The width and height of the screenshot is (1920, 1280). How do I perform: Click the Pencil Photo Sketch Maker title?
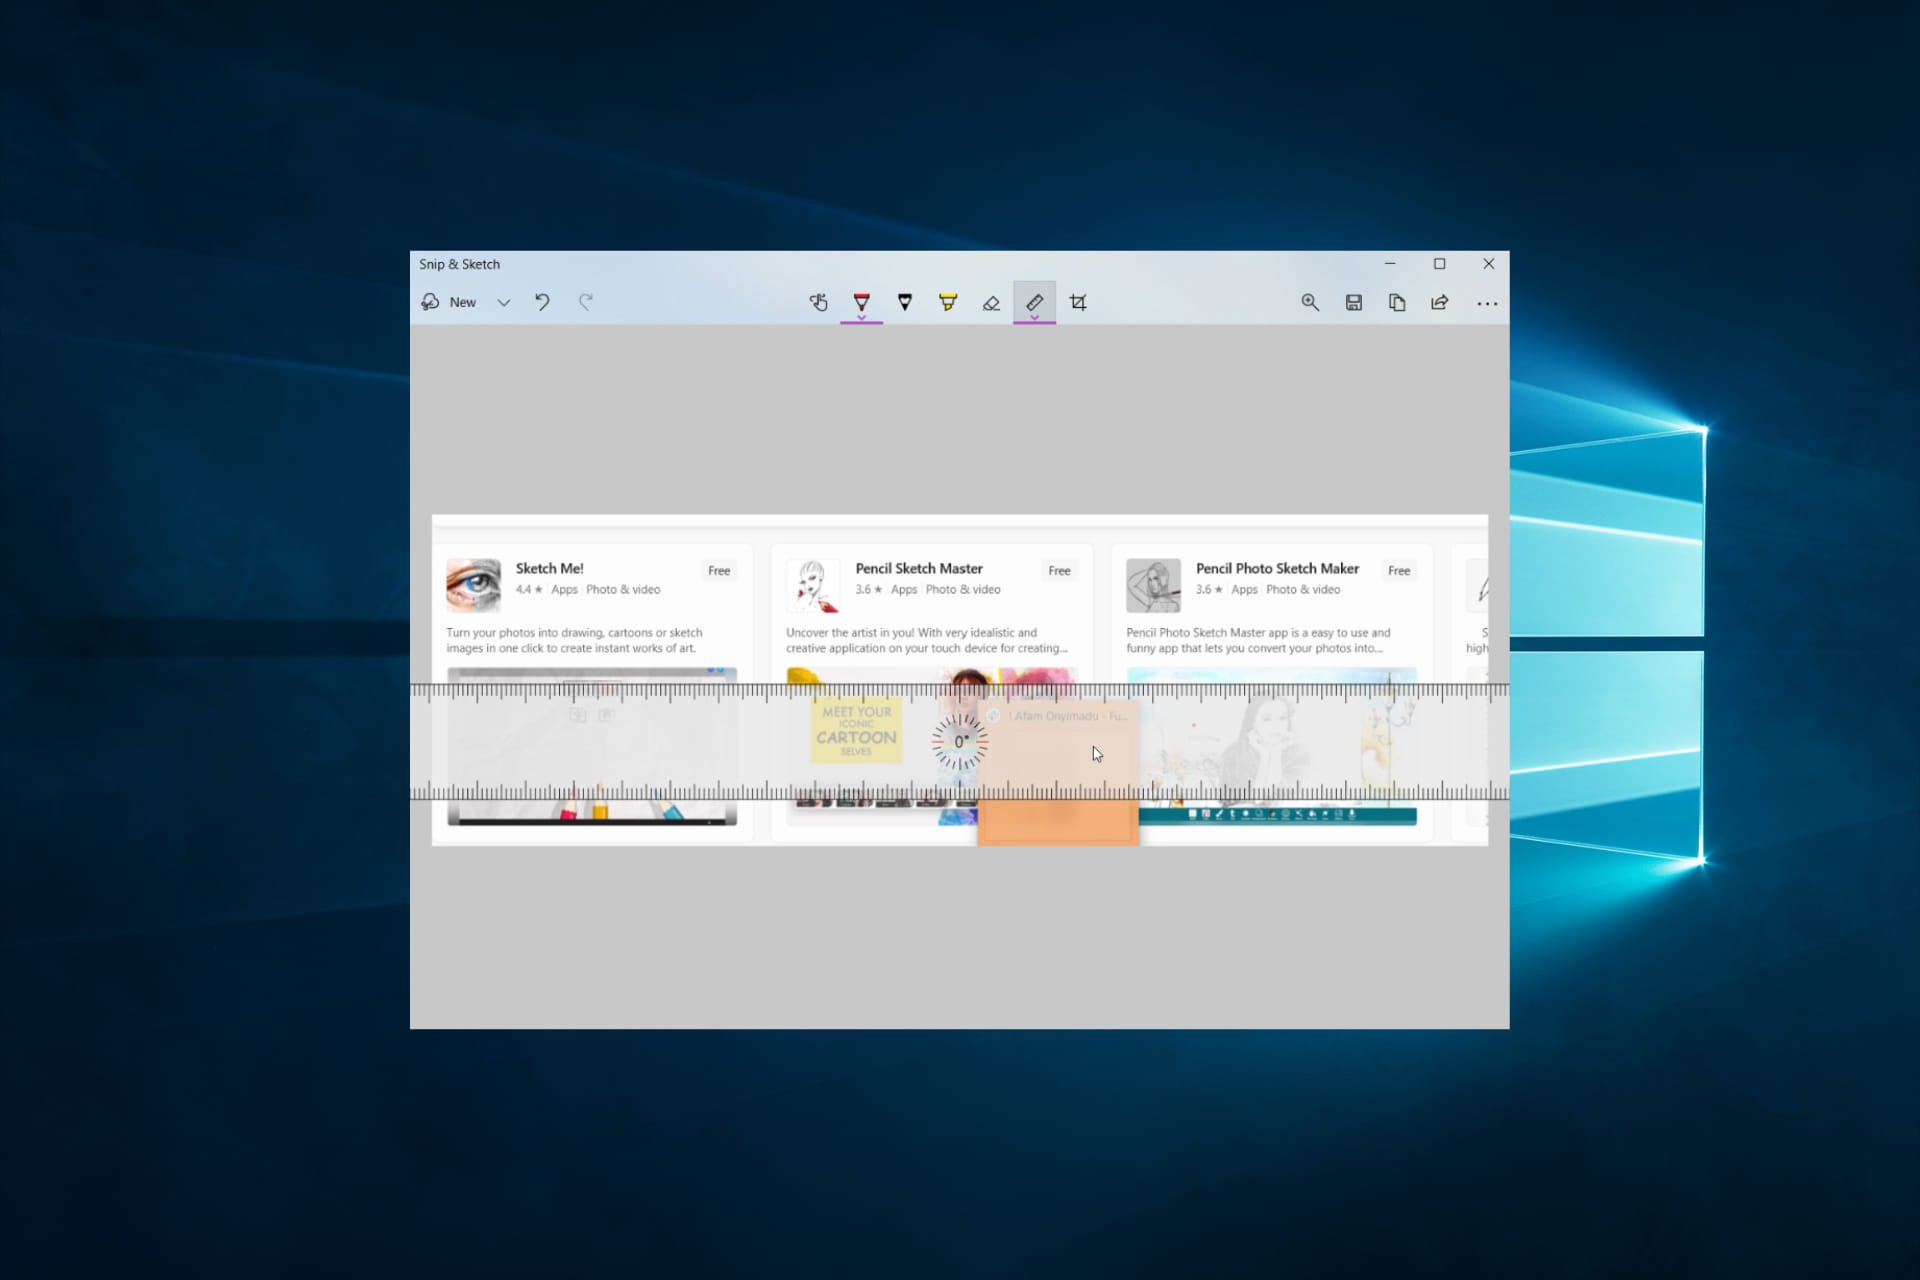(x=1277, y=568)
